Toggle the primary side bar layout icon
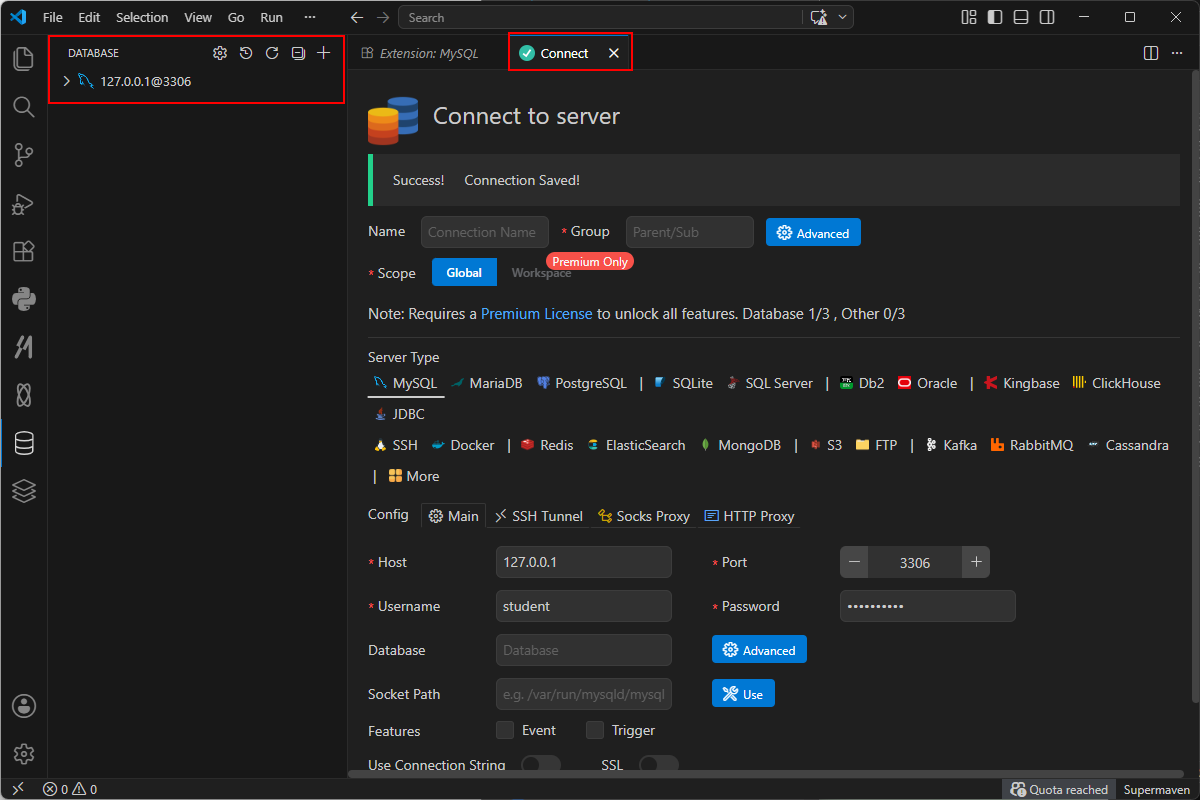The height and width of the screenshot is (800, 1200). tap(995, 17)
